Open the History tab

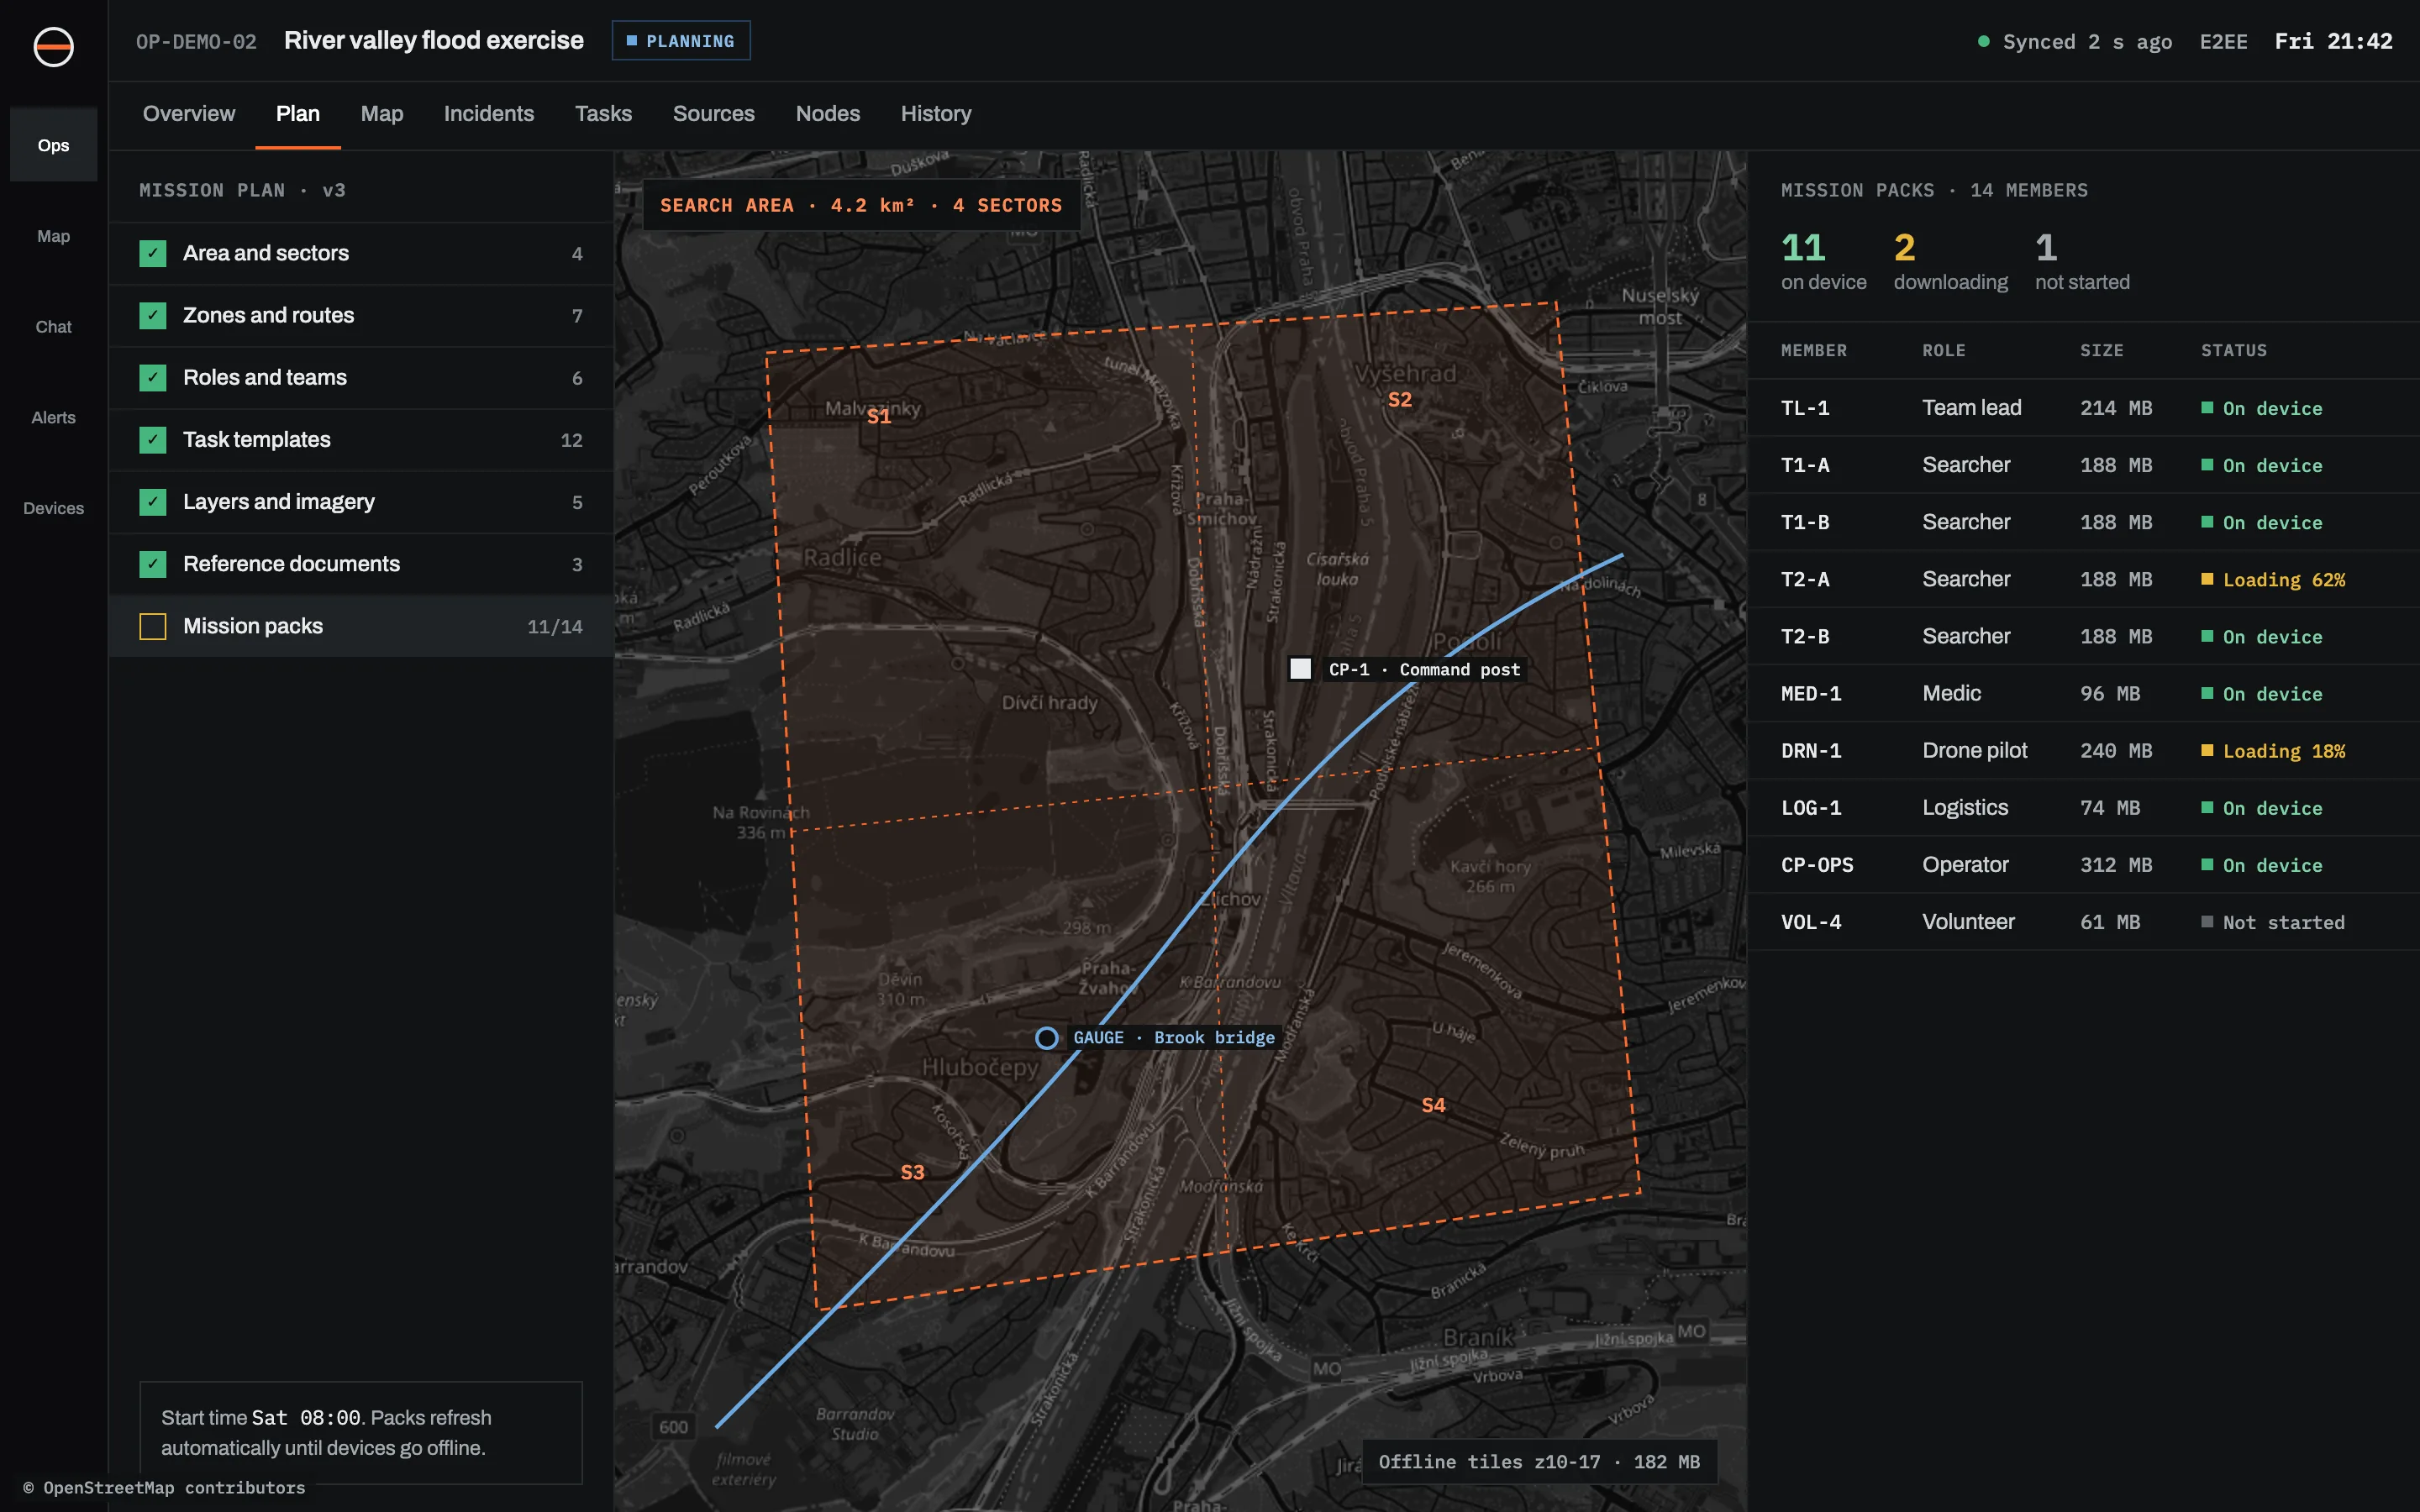tap(936, 114)
